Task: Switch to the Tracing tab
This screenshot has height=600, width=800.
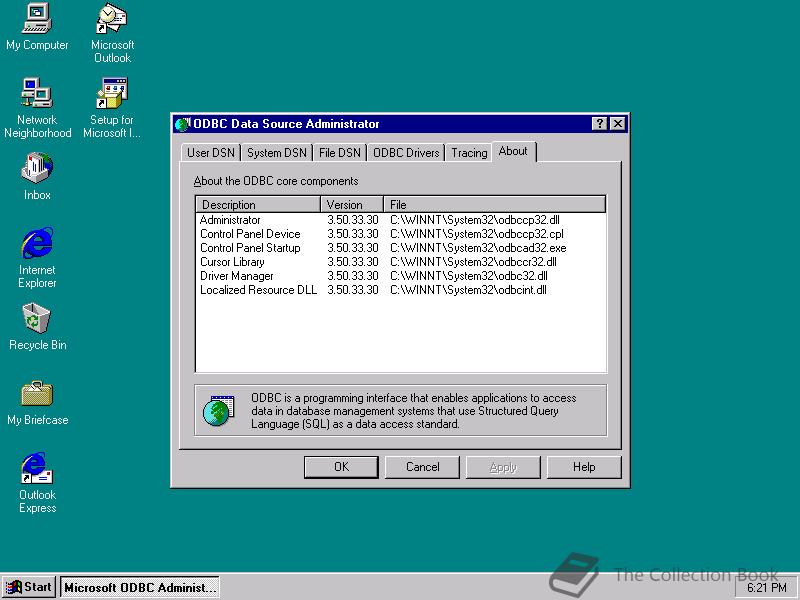Action: (x=469, y=153)
